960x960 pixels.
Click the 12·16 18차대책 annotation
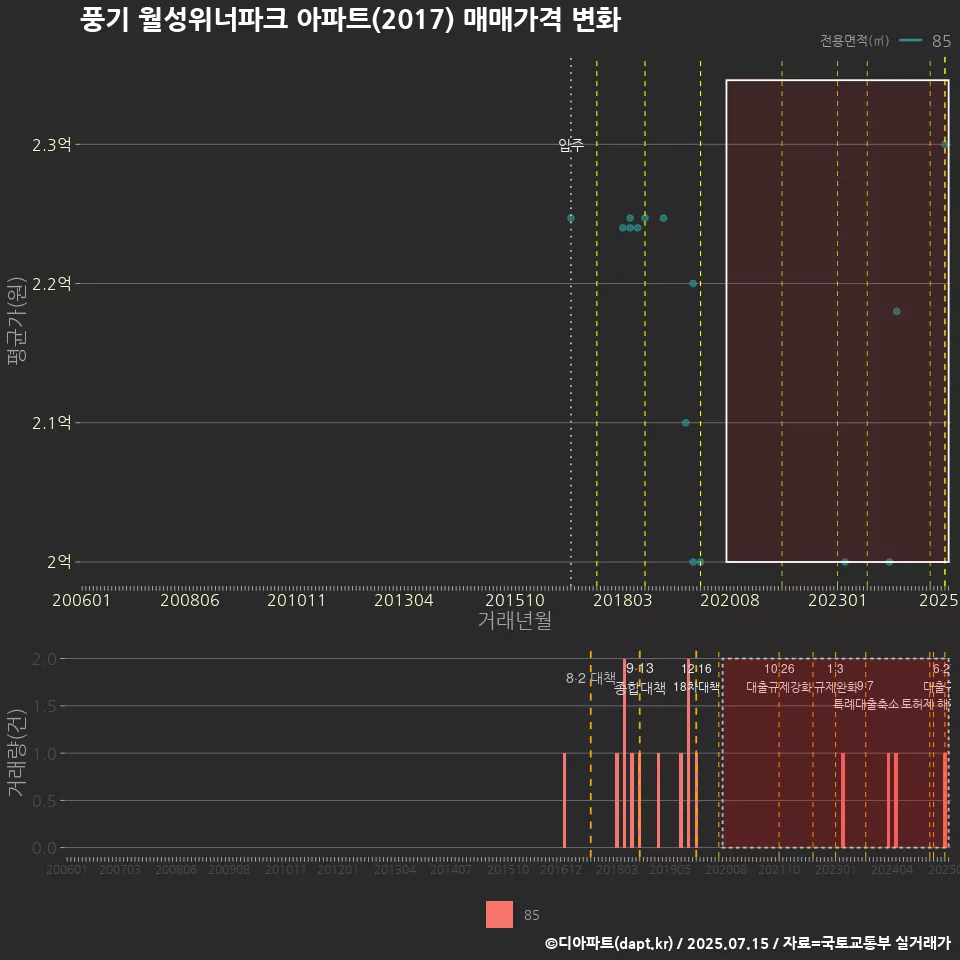tap(696, 678)
